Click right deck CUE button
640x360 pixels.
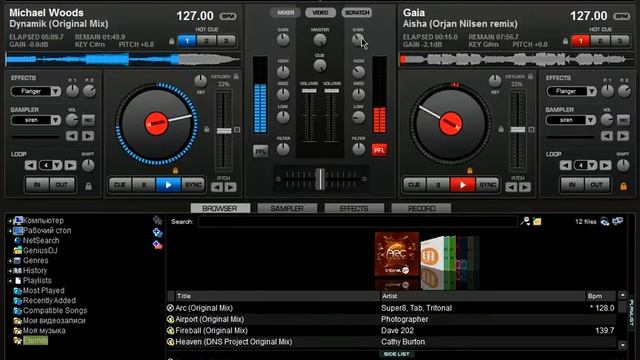414,185
